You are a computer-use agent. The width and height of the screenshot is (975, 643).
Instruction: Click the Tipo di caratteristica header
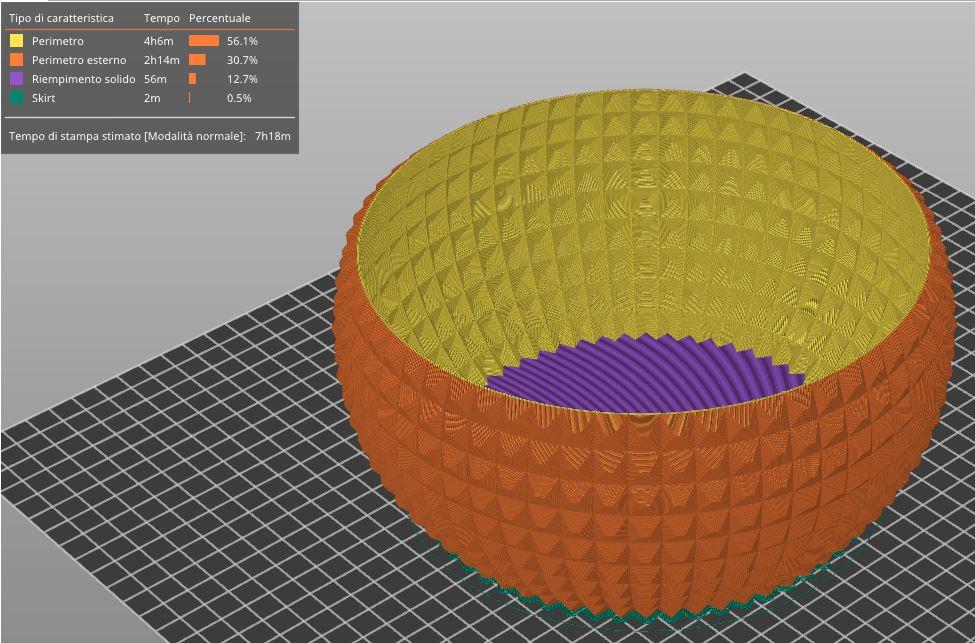click(x=61, y=18)
